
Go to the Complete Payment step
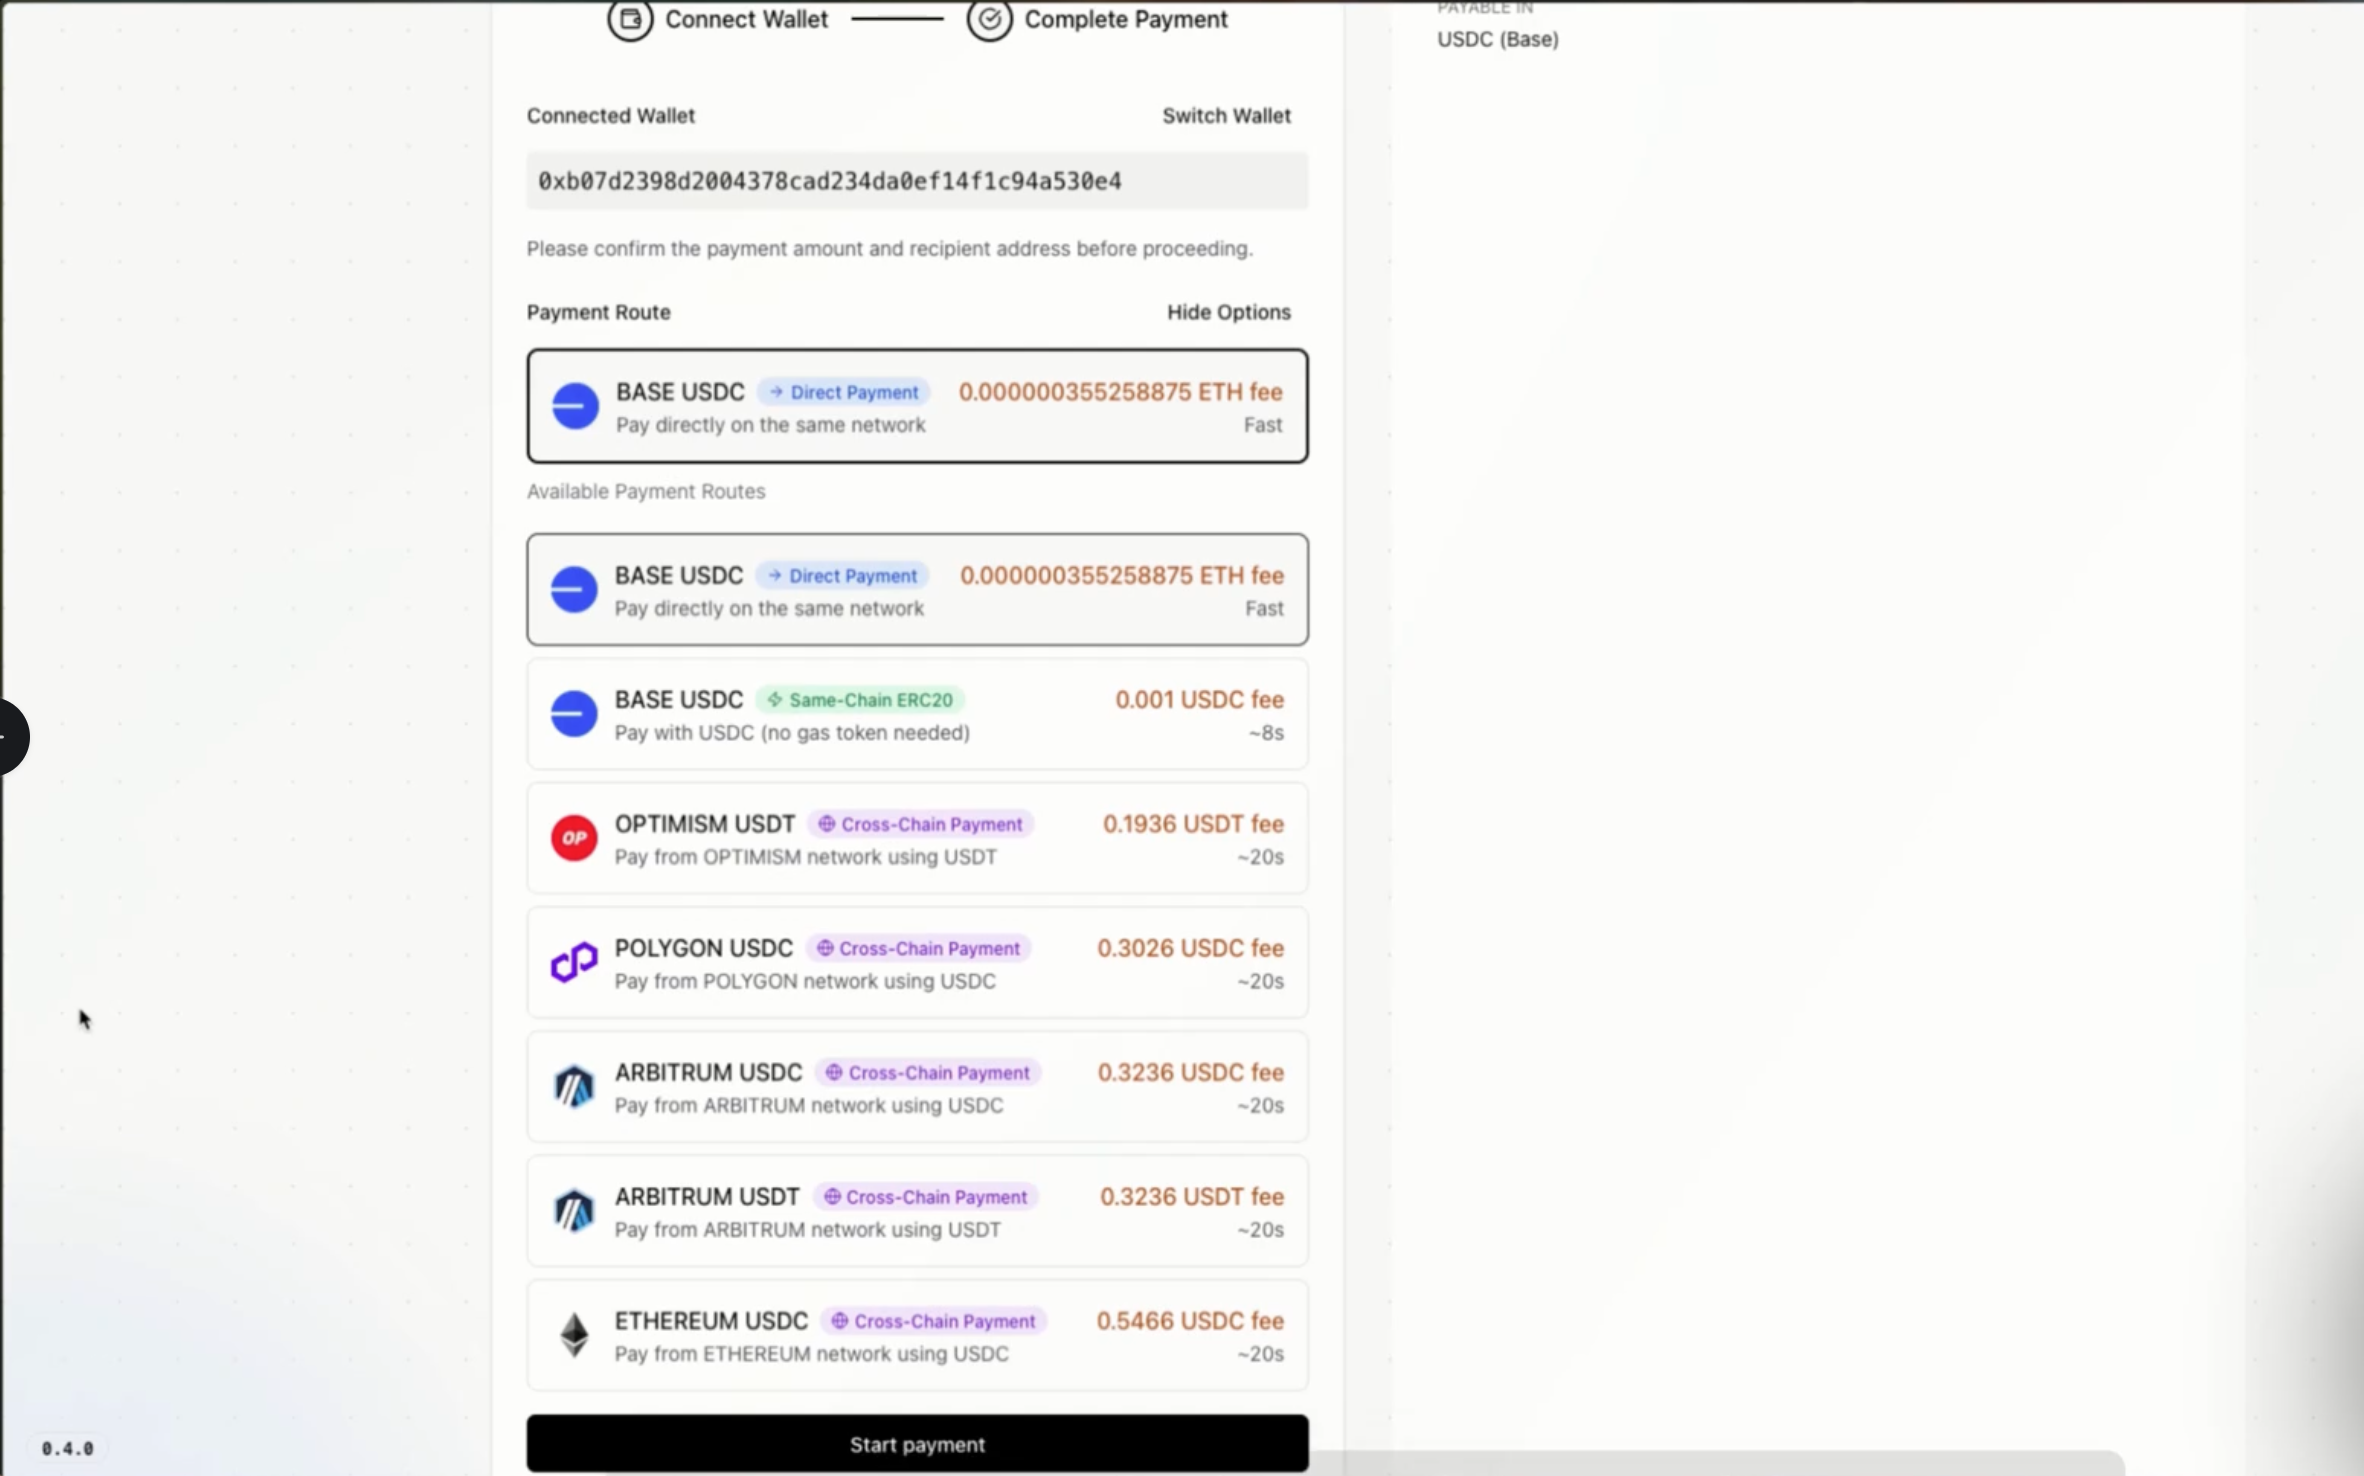point(1125,19)
